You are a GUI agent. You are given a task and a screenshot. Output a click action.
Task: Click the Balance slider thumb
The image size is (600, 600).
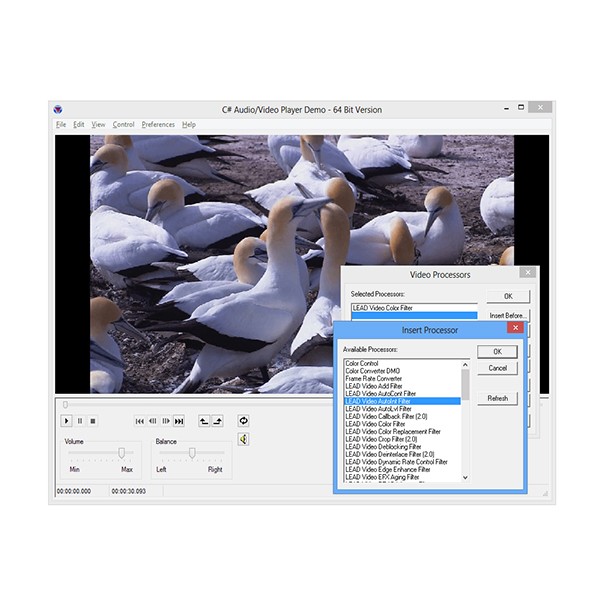click(192, 453)
